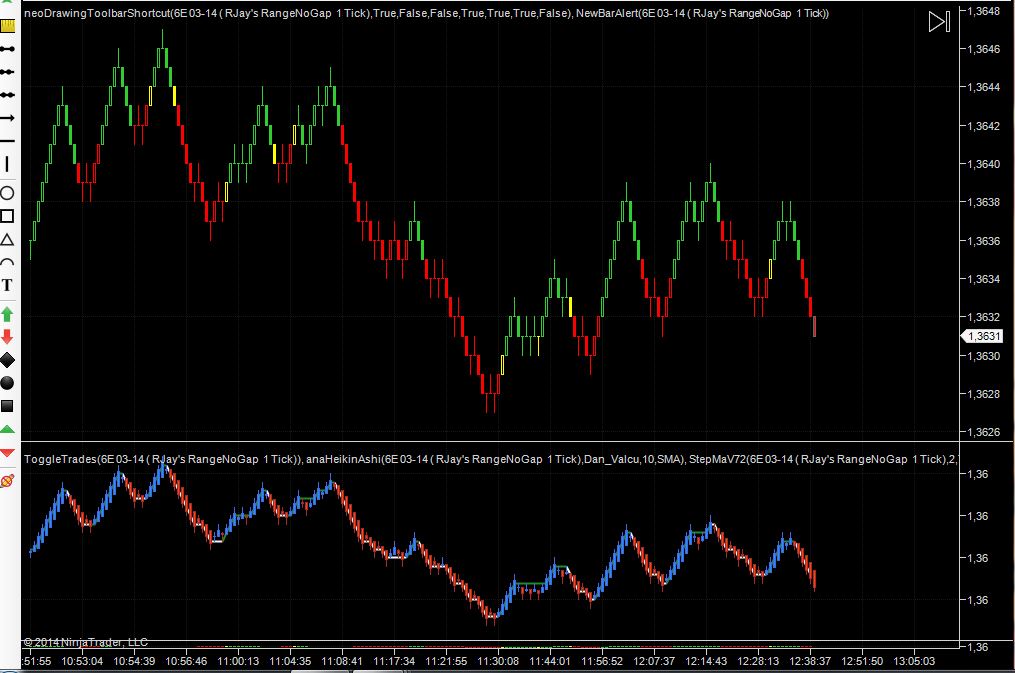Select the black Dot marker tool

(7, 383)
